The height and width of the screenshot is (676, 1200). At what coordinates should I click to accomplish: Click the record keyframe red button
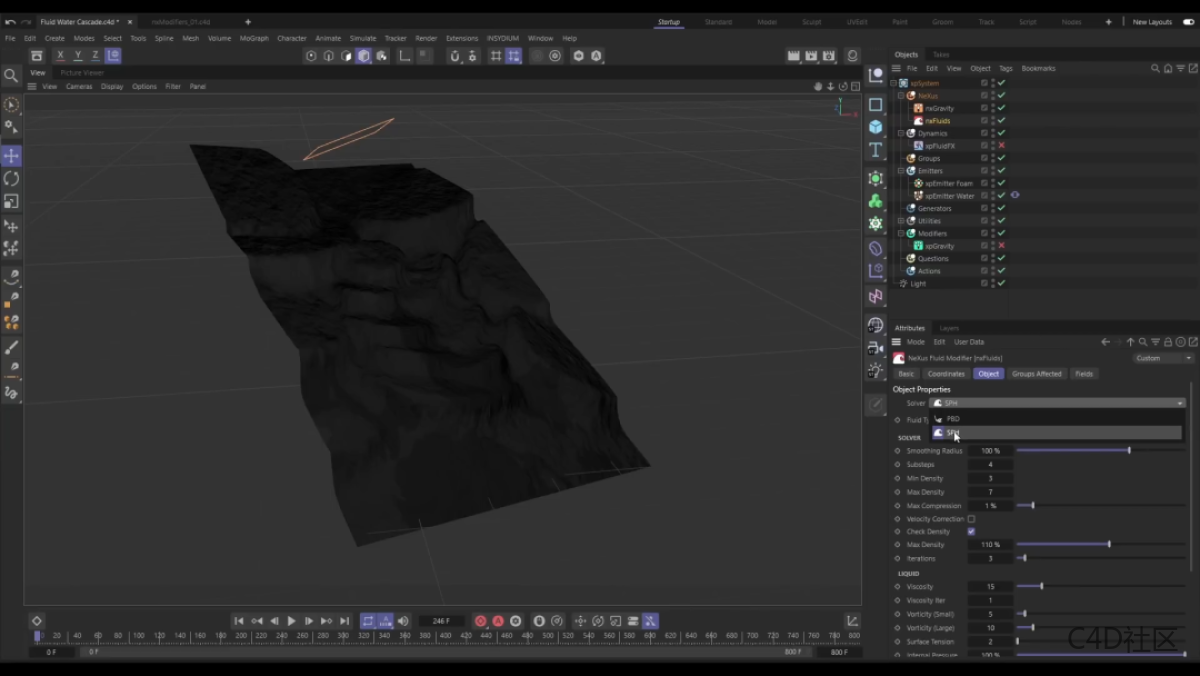(x=480, y=621)
